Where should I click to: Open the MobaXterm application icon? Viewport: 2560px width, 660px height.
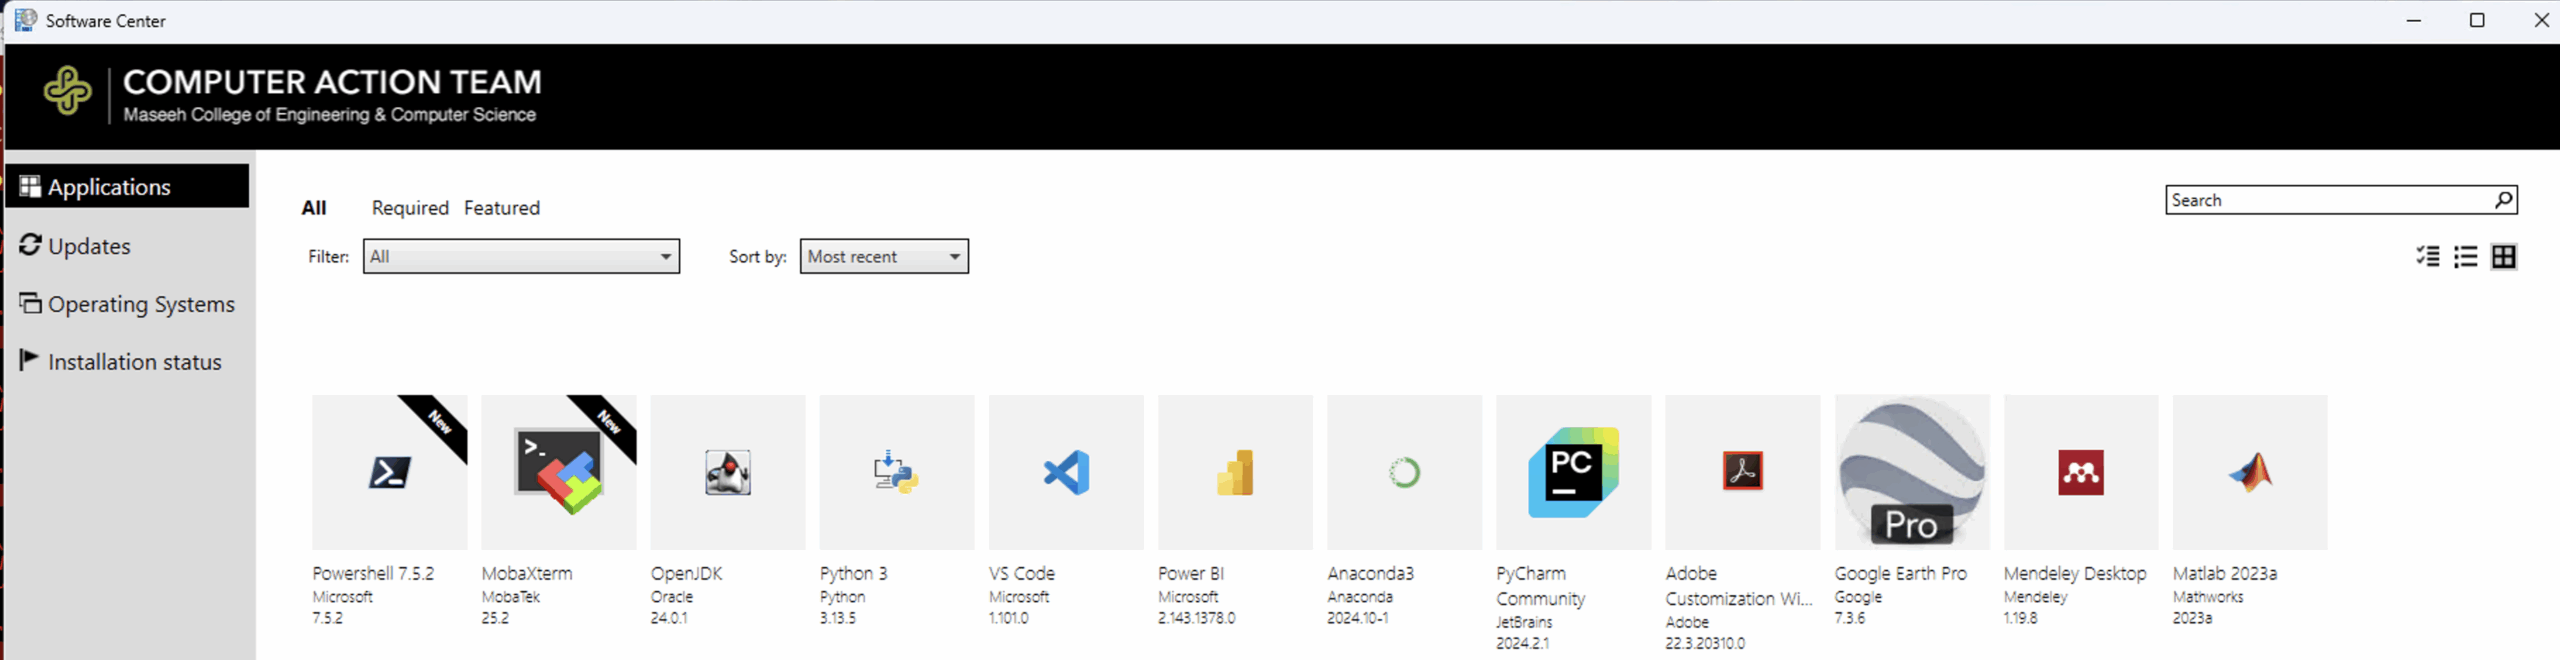pyautogui.click(x=558, y=472)
